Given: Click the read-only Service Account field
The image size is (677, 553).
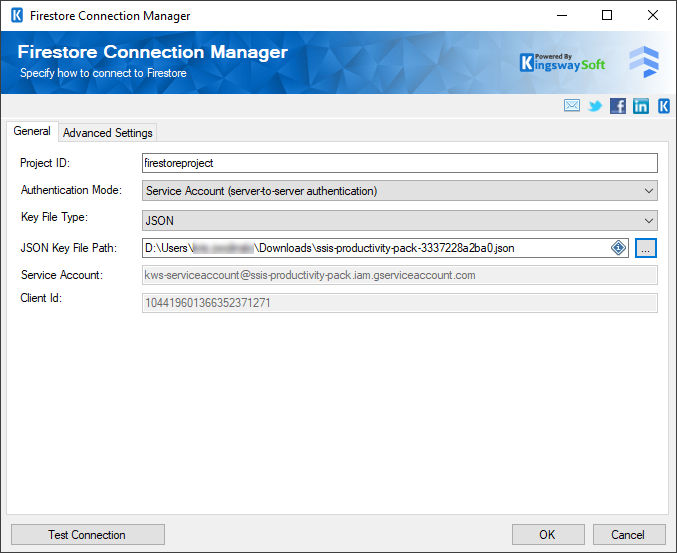Looking at the screenshot, I should [400, 275].
